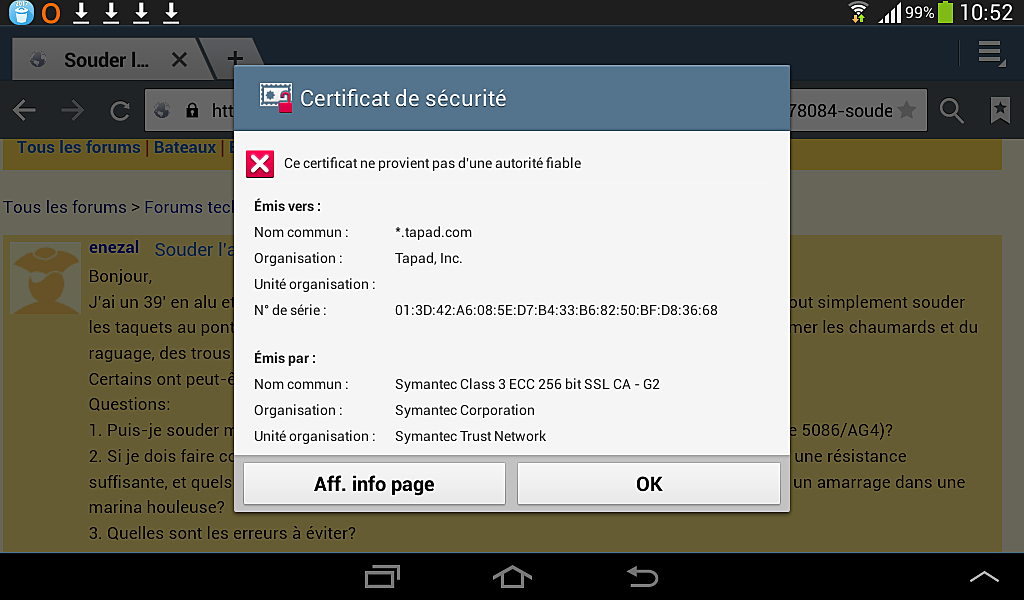This screenshot has width=1024, height=600.
Task: Tap the certificate icon in dialog title
Action: point(276,98)
